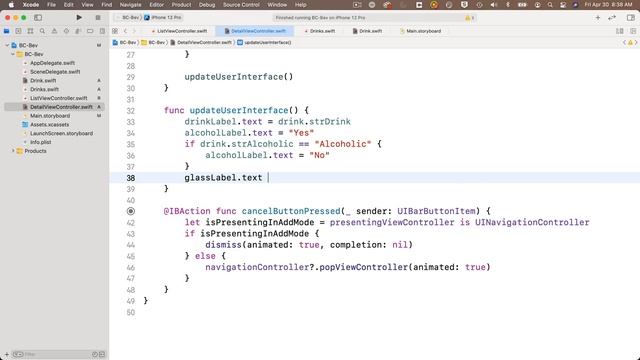640x360 pixels.
Task: Click the IBAction connection circle on line 41
Action: 131,211
